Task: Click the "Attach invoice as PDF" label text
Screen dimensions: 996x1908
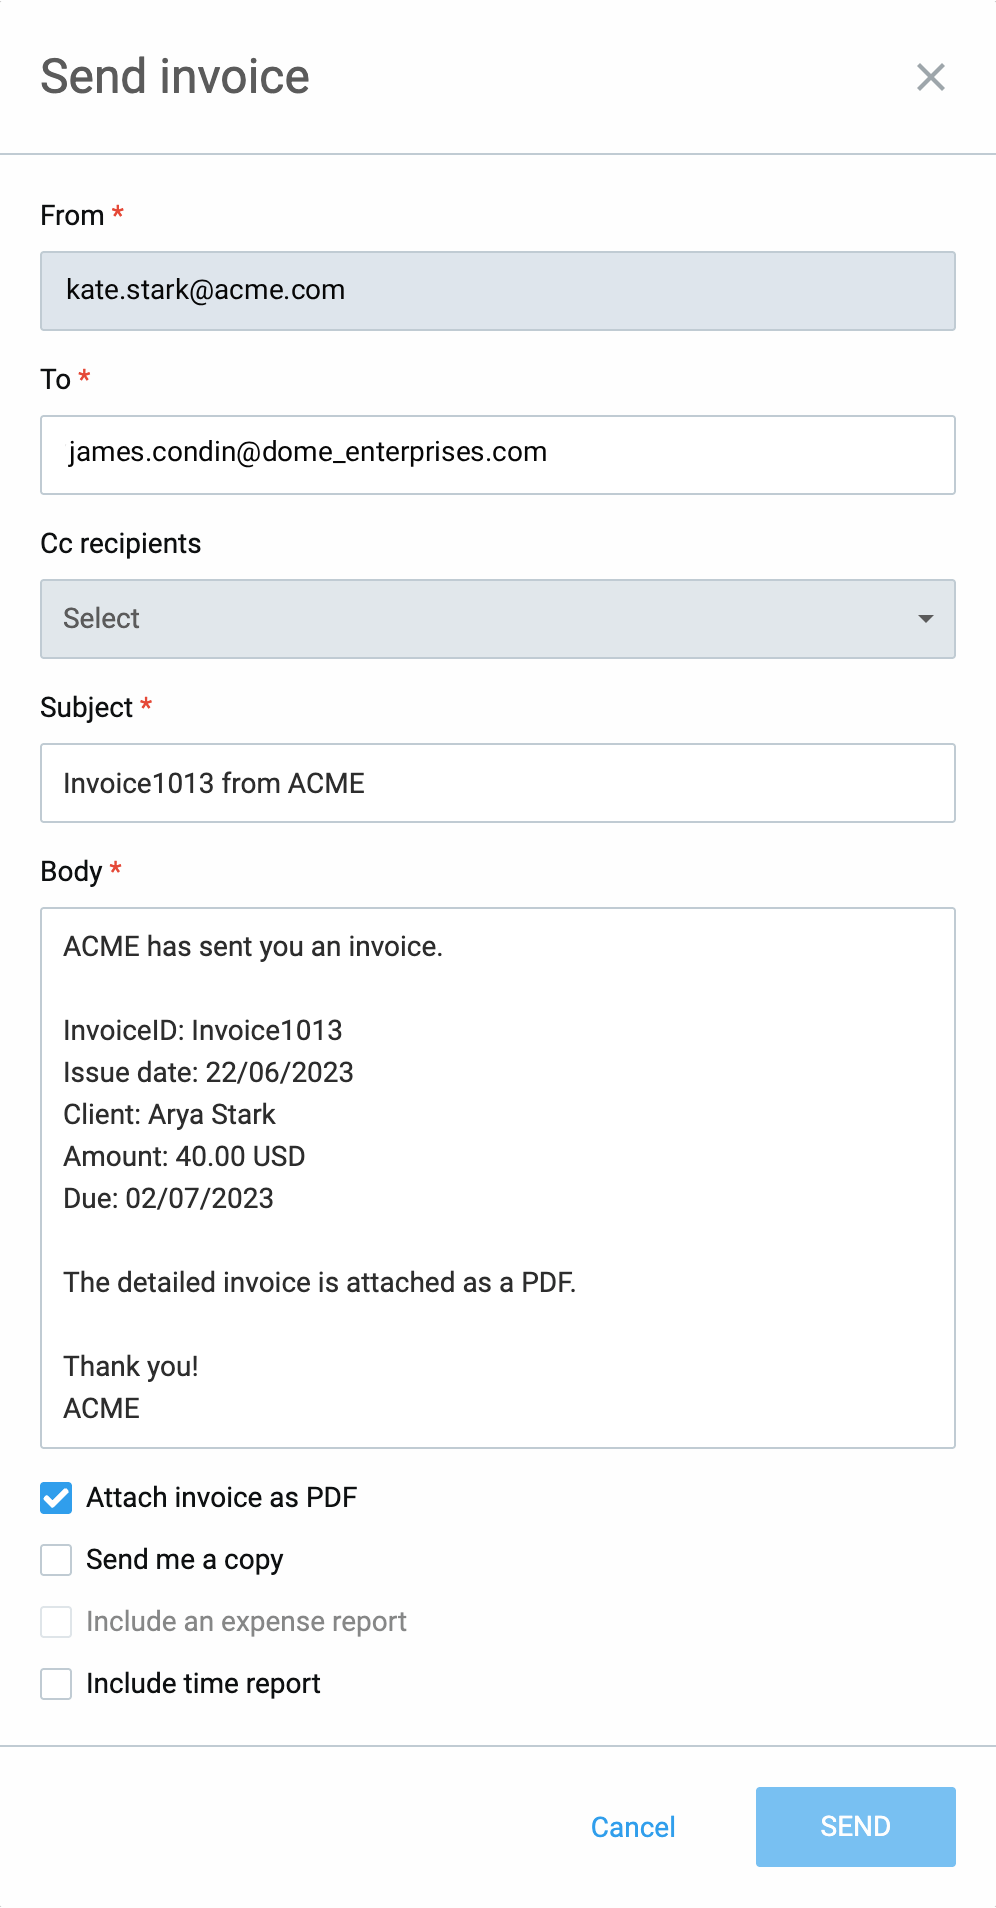Action: [x=221, y=1498]
